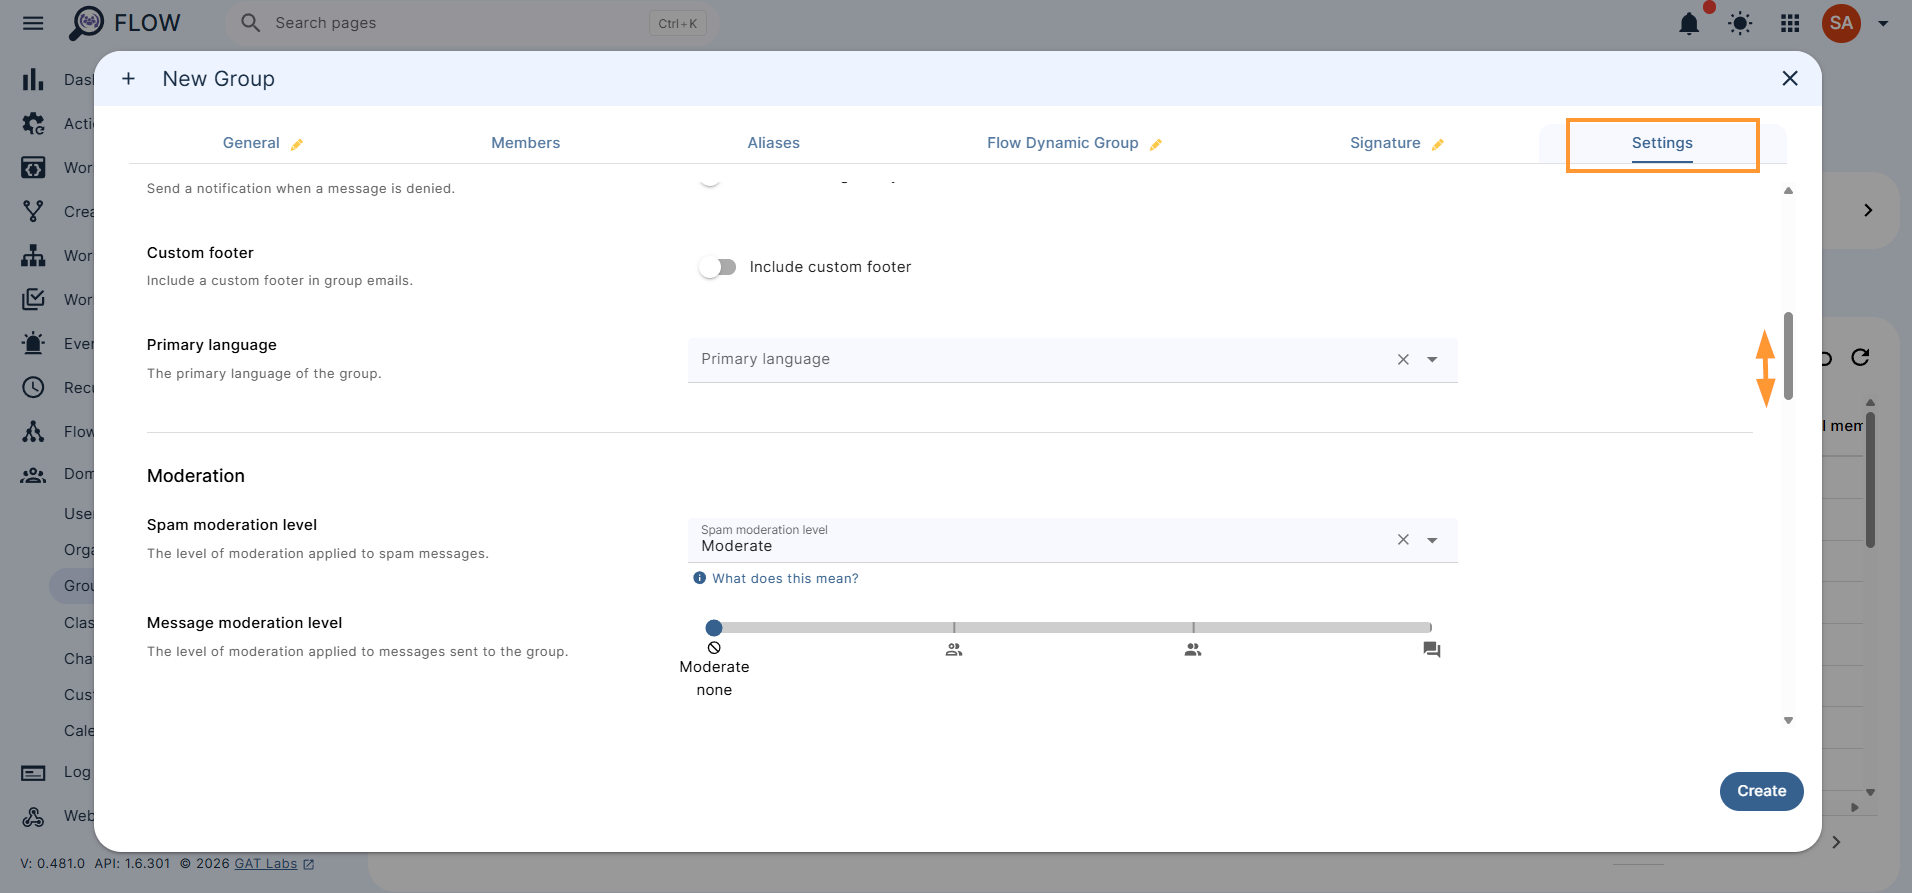The height and width of the screenshot is (893, 1912).
Task: Select the moderate-all chat icon on slider
Action: tap(1432, 650)
